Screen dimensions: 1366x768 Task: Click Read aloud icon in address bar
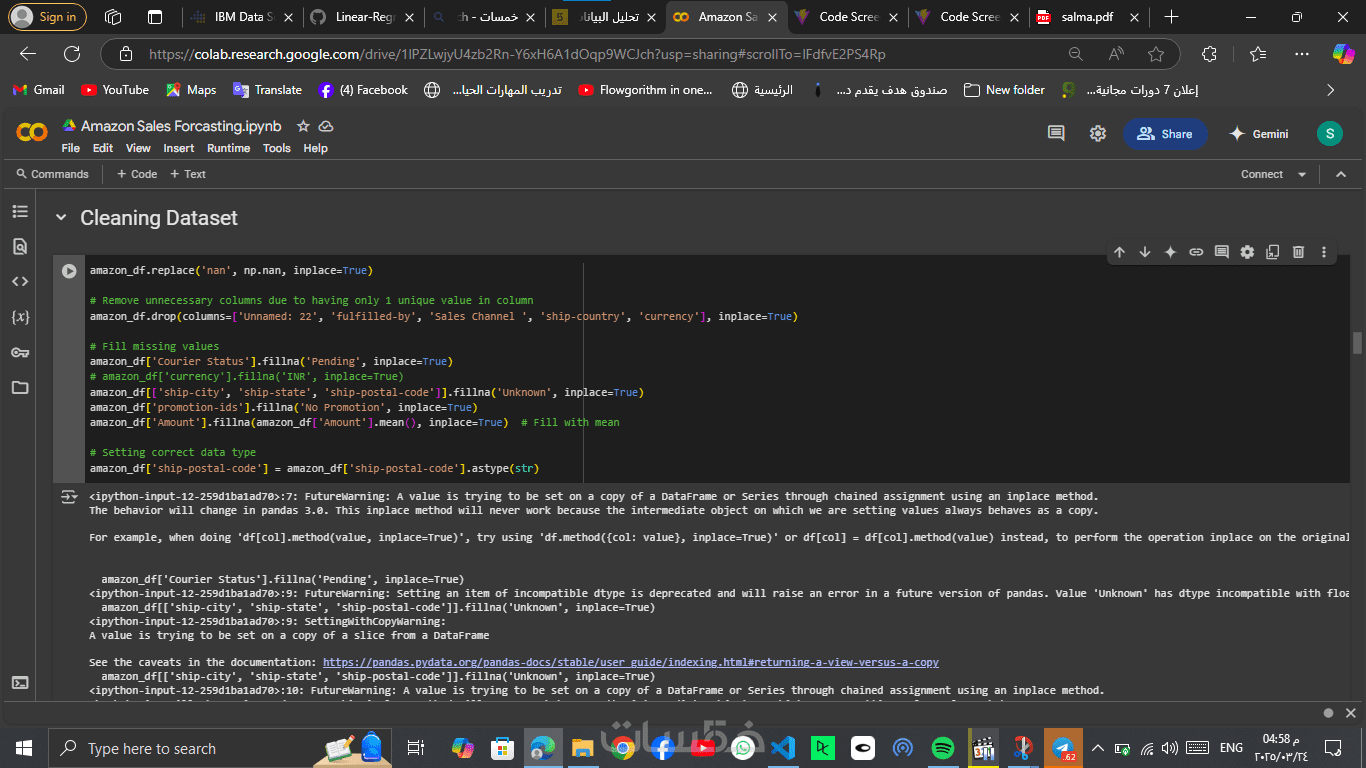coord(1116,54)
